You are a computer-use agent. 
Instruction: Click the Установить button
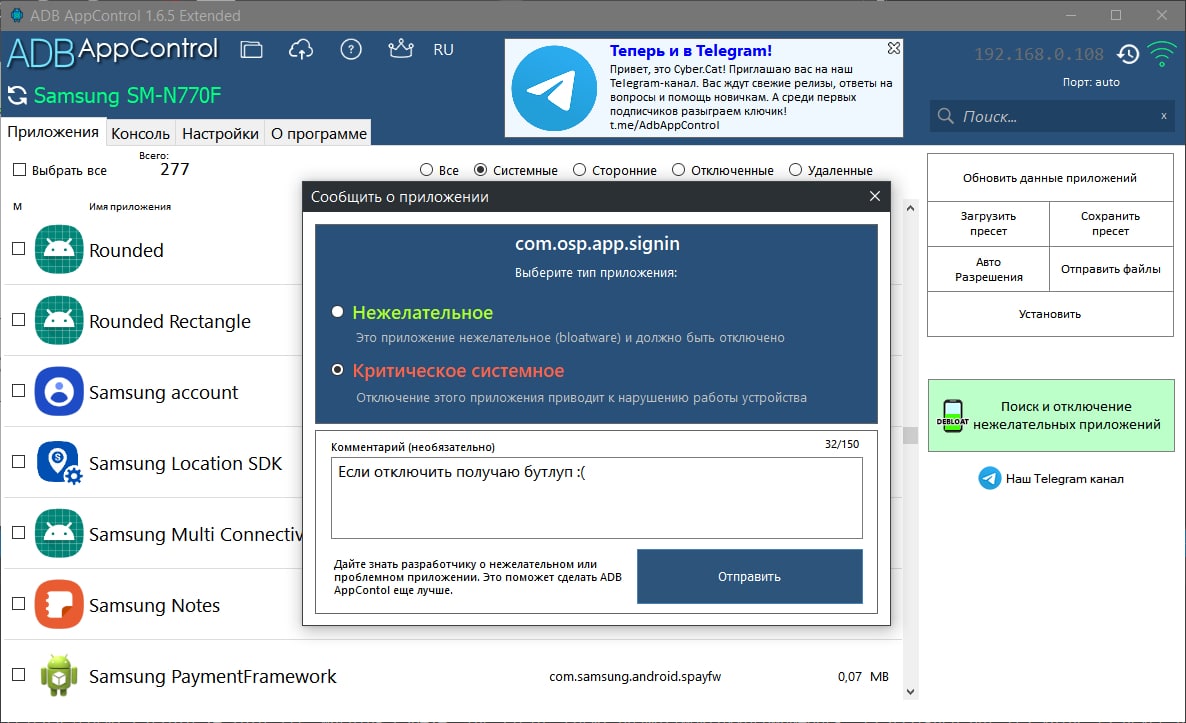point(1050,314)
